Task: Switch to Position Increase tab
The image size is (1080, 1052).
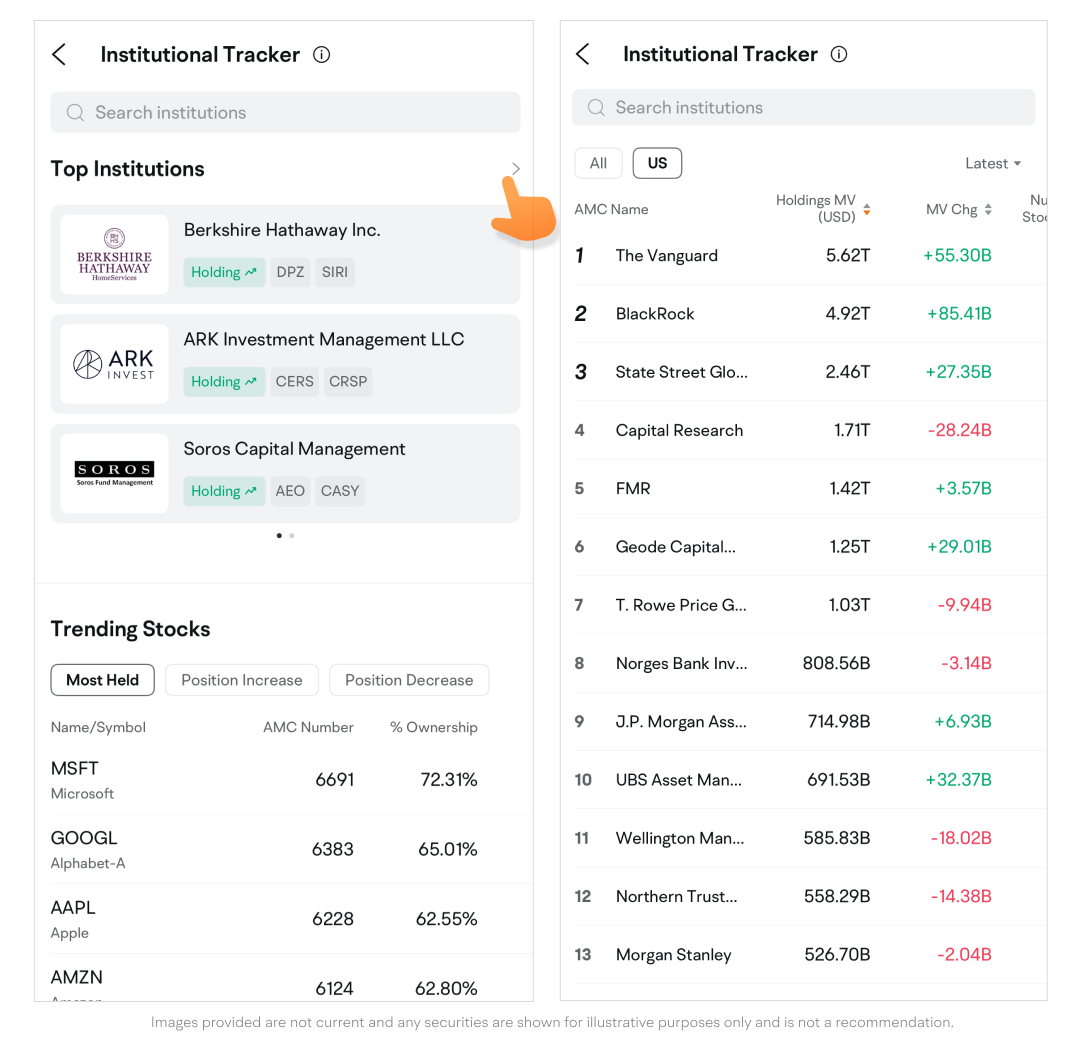Action: (x=242, y=680)
